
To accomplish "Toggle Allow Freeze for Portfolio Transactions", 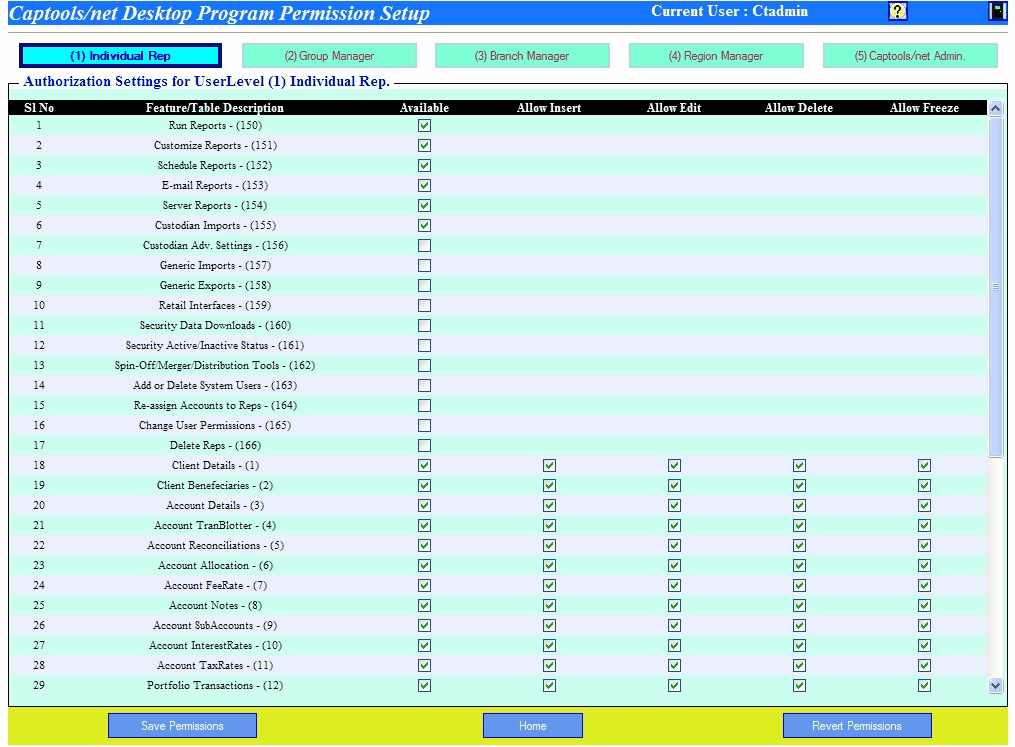I will click(x=924, y=686).
